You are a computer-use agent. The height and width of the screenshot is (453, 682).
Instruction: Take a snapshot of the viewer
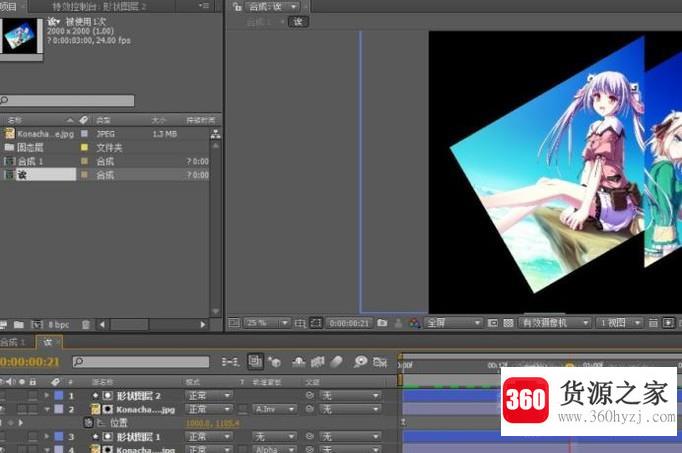click(382, 323)
